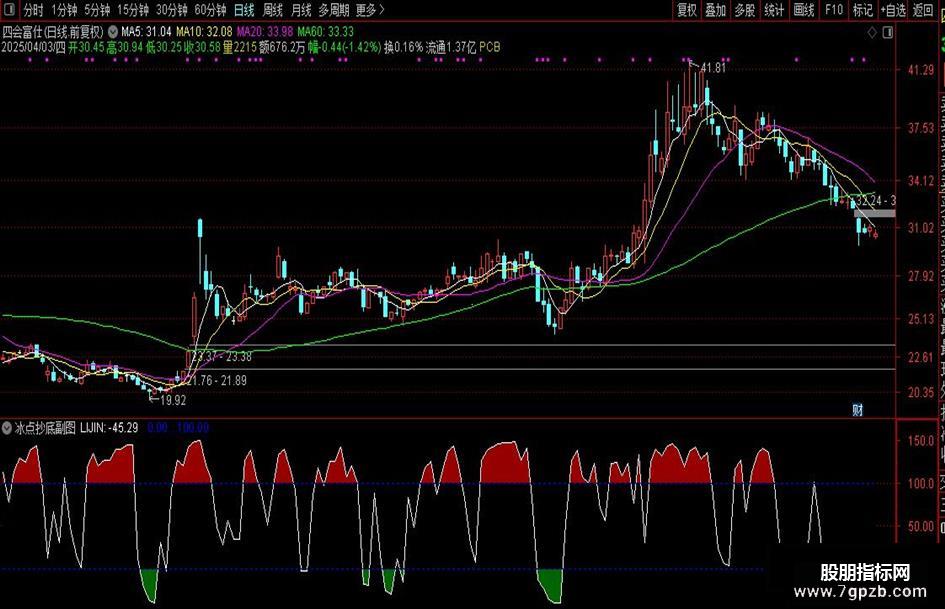Click the 换0.16% turnover text

pyautogui.click(x=403, y=47)
